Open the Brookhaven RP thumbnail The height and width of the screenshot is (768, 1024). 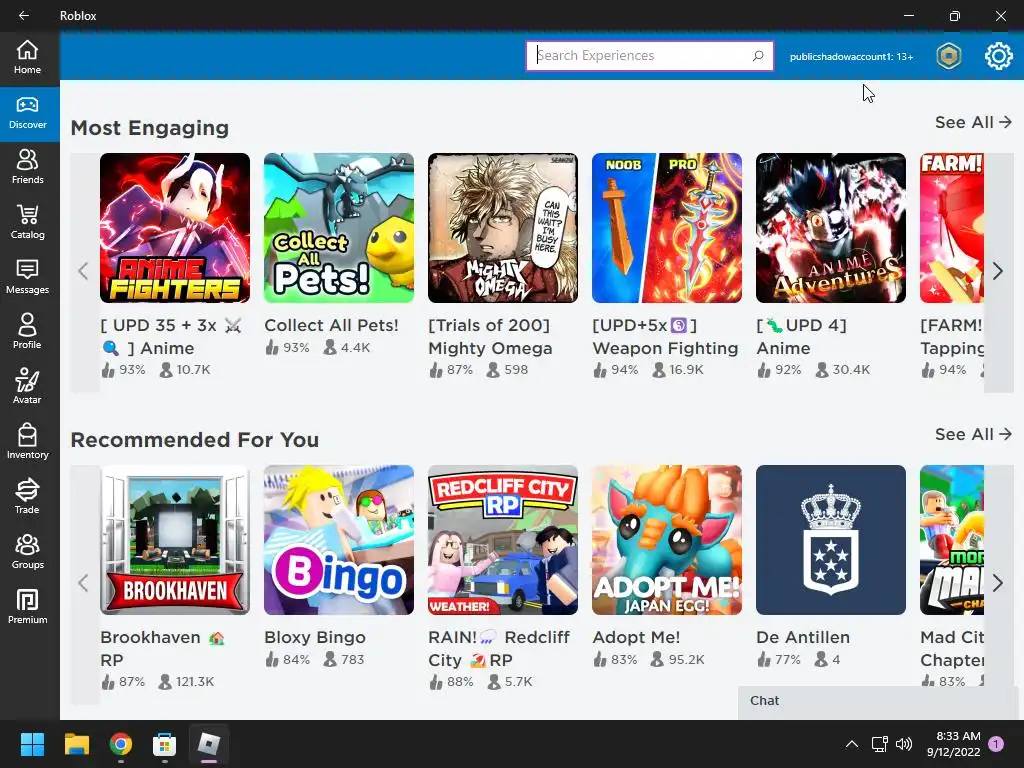click(175, 540)
